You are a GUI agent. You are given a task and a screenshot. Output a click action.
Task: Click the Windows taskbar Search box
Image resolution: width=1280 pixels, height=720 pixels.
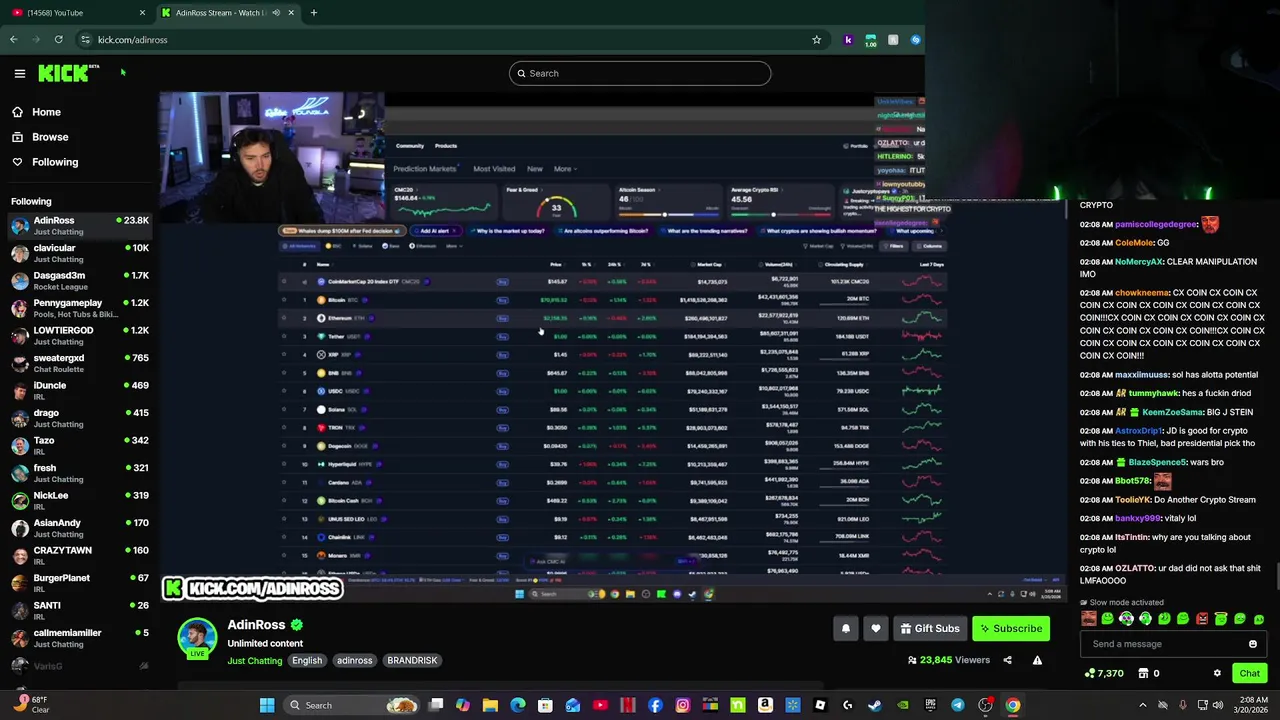pyautogui.click(x=351, y=705)
